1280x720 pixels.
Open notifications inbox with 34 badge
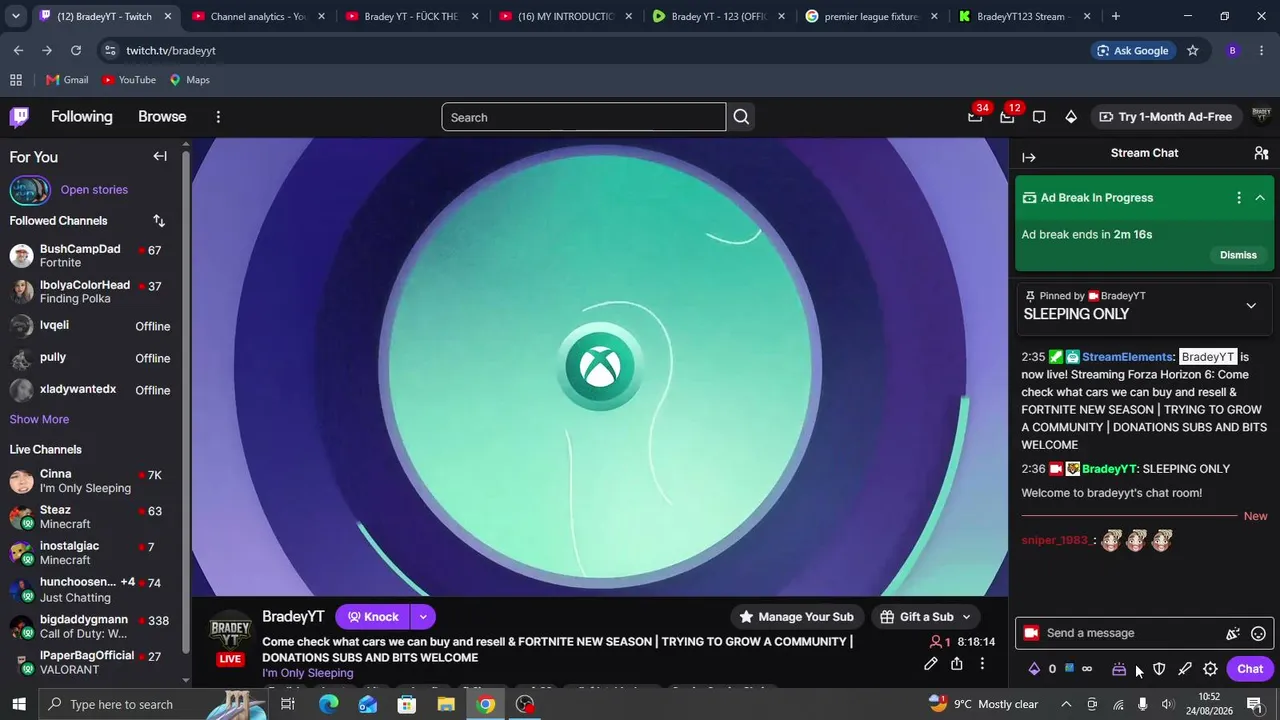[975, 117]
